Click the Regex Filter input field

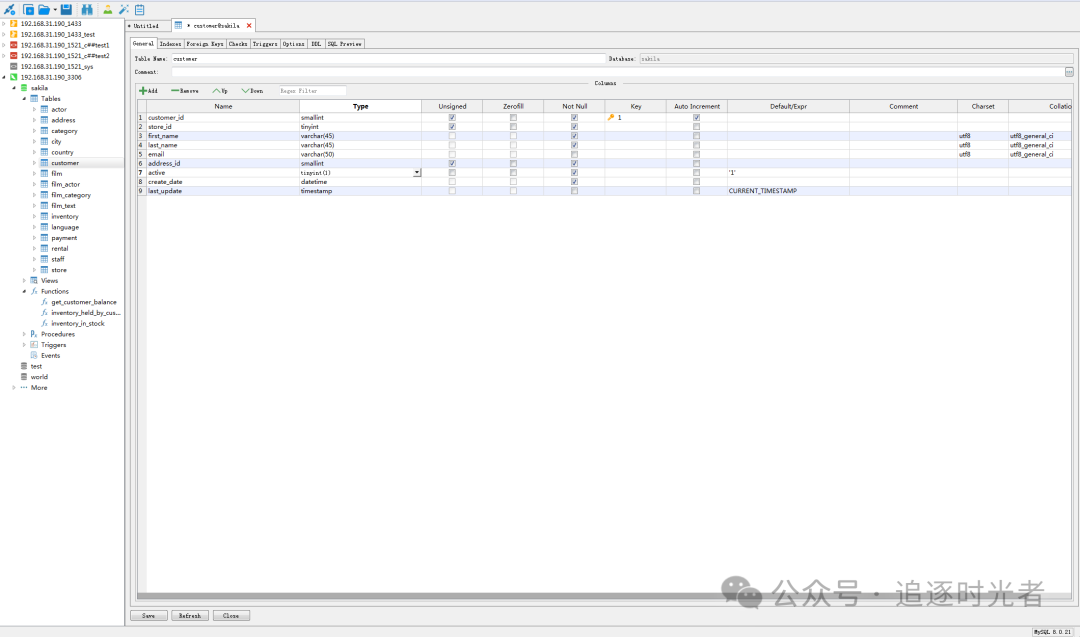(x=312, y=91)
